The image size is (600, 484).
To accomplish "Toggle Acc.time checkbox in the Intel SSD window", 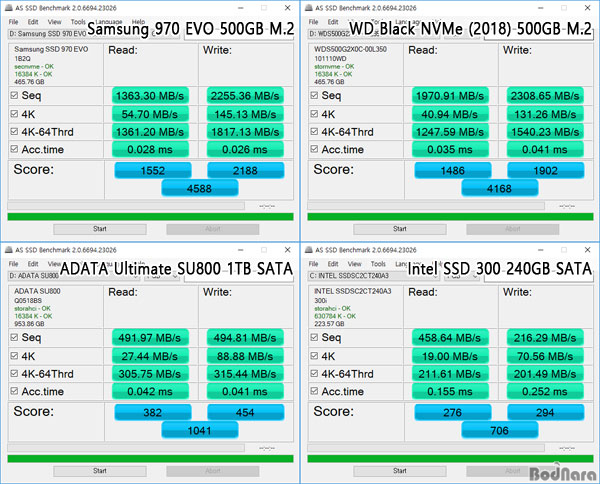I will (313, 392).
